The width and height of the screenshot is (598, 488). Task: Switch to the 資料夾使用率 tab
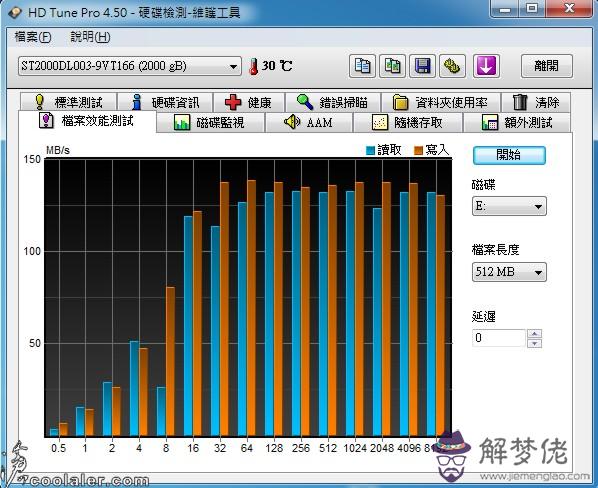(x=441, y=102)
